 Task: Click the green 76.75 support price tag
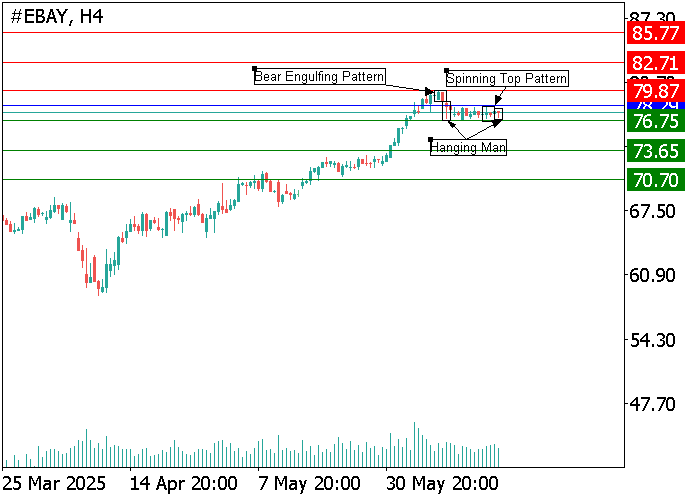point(656,121)
